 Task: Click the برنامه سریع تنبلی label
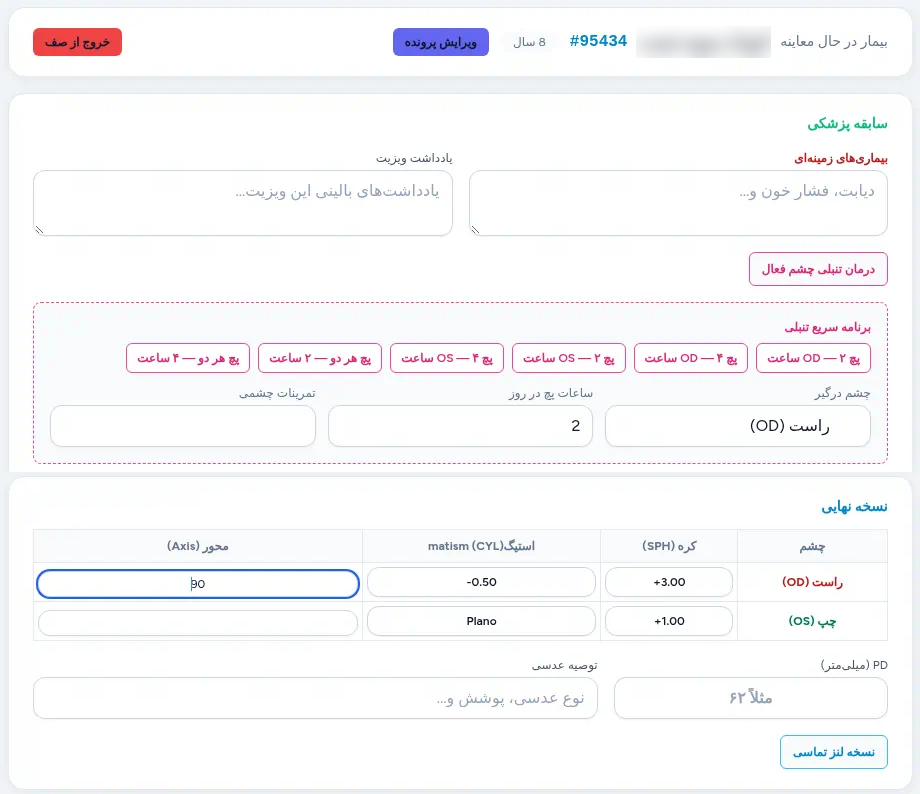coord(827,327)
